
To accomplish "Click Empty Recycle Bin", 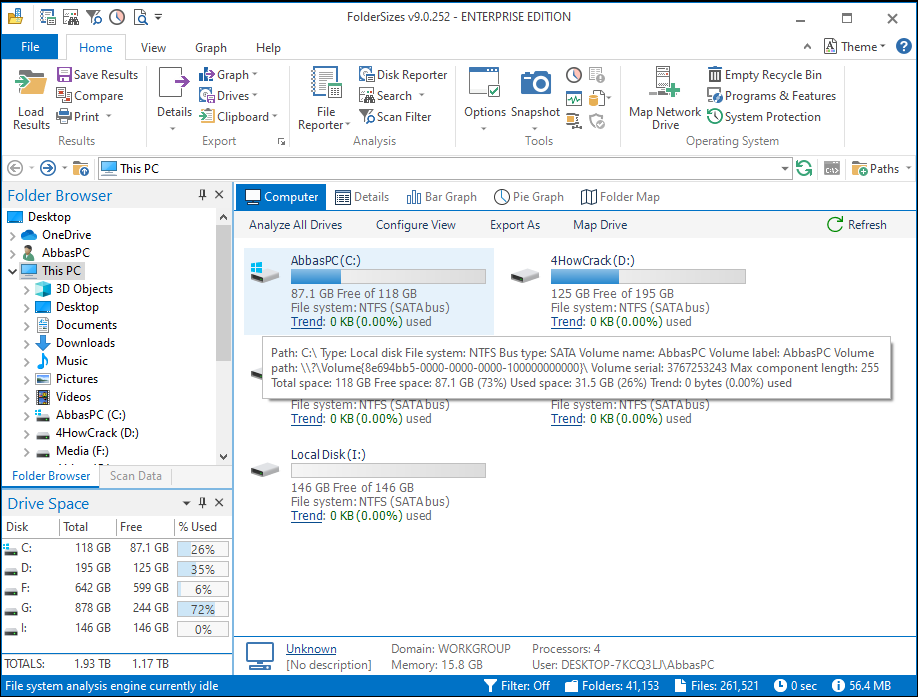I will click(765, 75).
